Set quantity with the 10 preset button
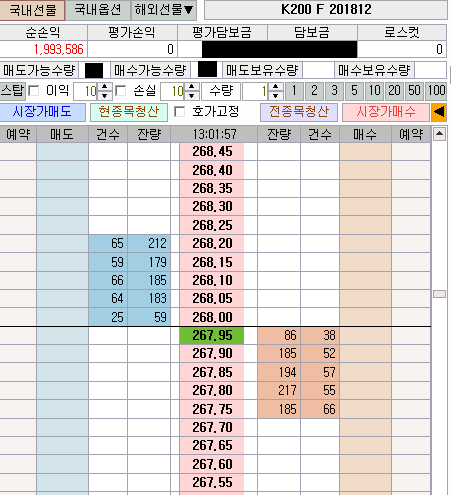This screenshot has width=451, height=495. point(374,91)
